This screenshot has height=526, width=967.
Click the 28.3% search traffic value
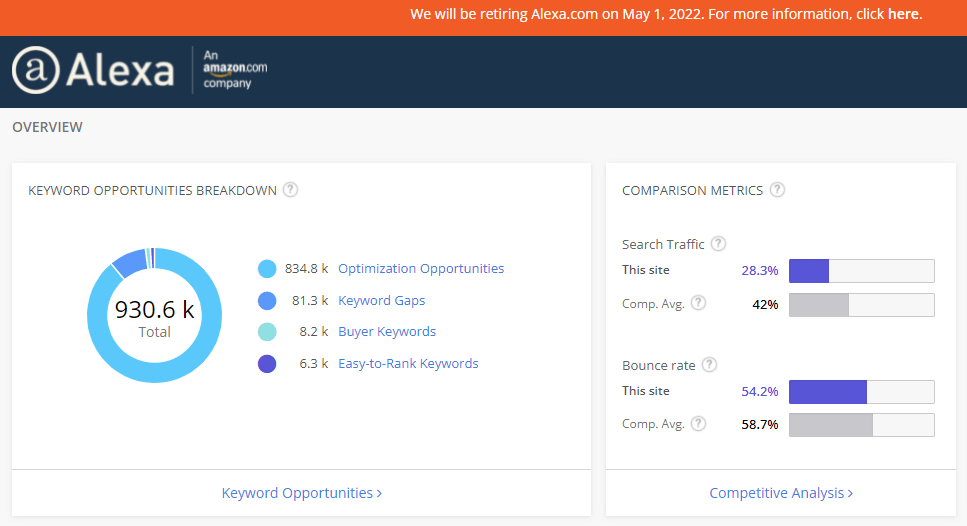(760, 271)
